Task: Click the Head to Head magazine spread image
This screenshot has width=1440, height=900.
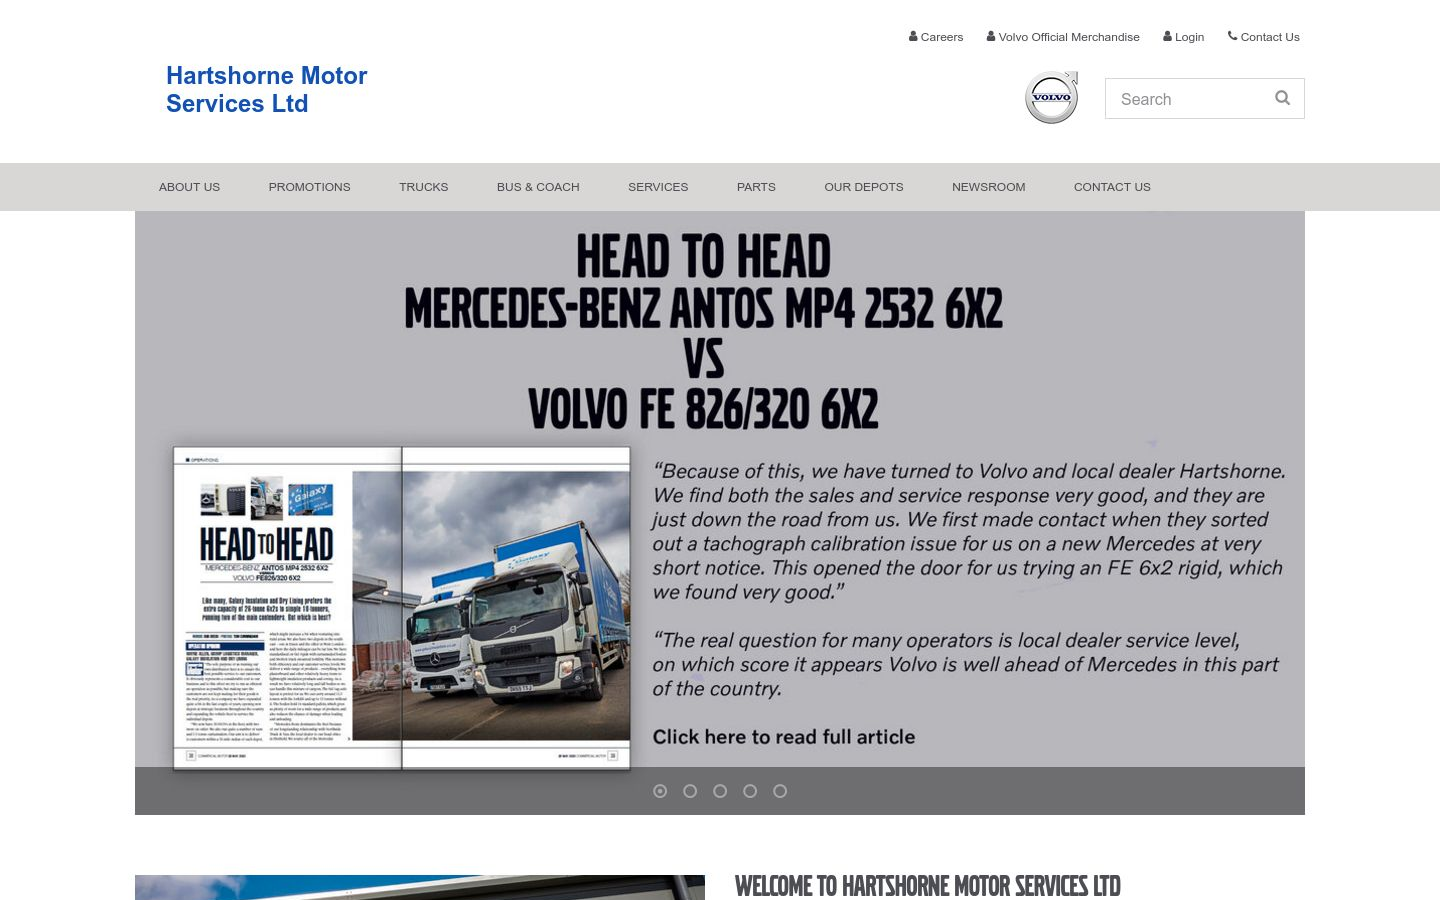Action: pyautogui.click(x=402, y=608)
